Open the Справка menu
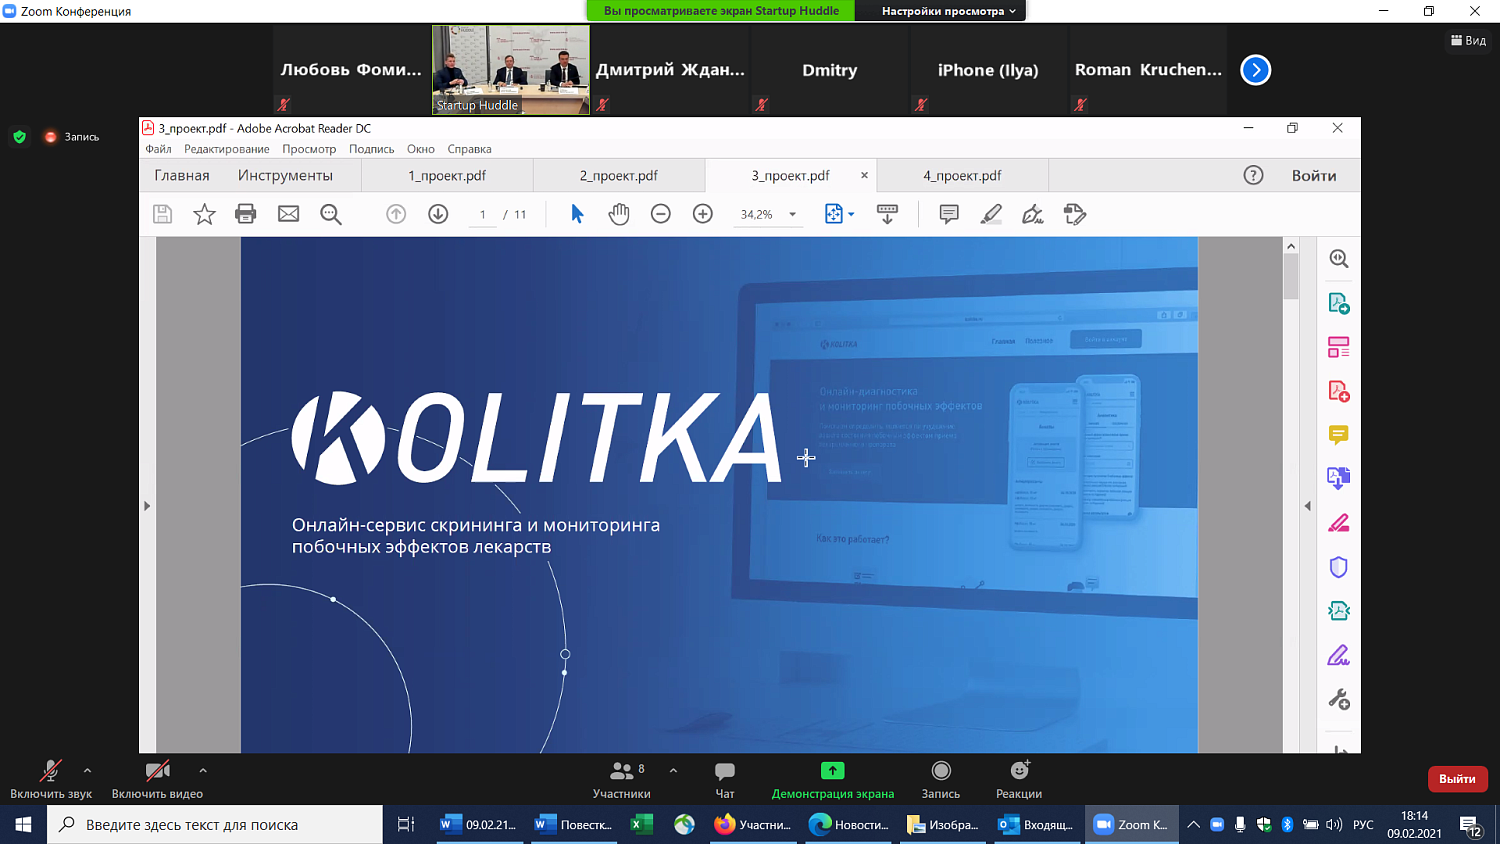1500x844 pixels. point(469,149)
